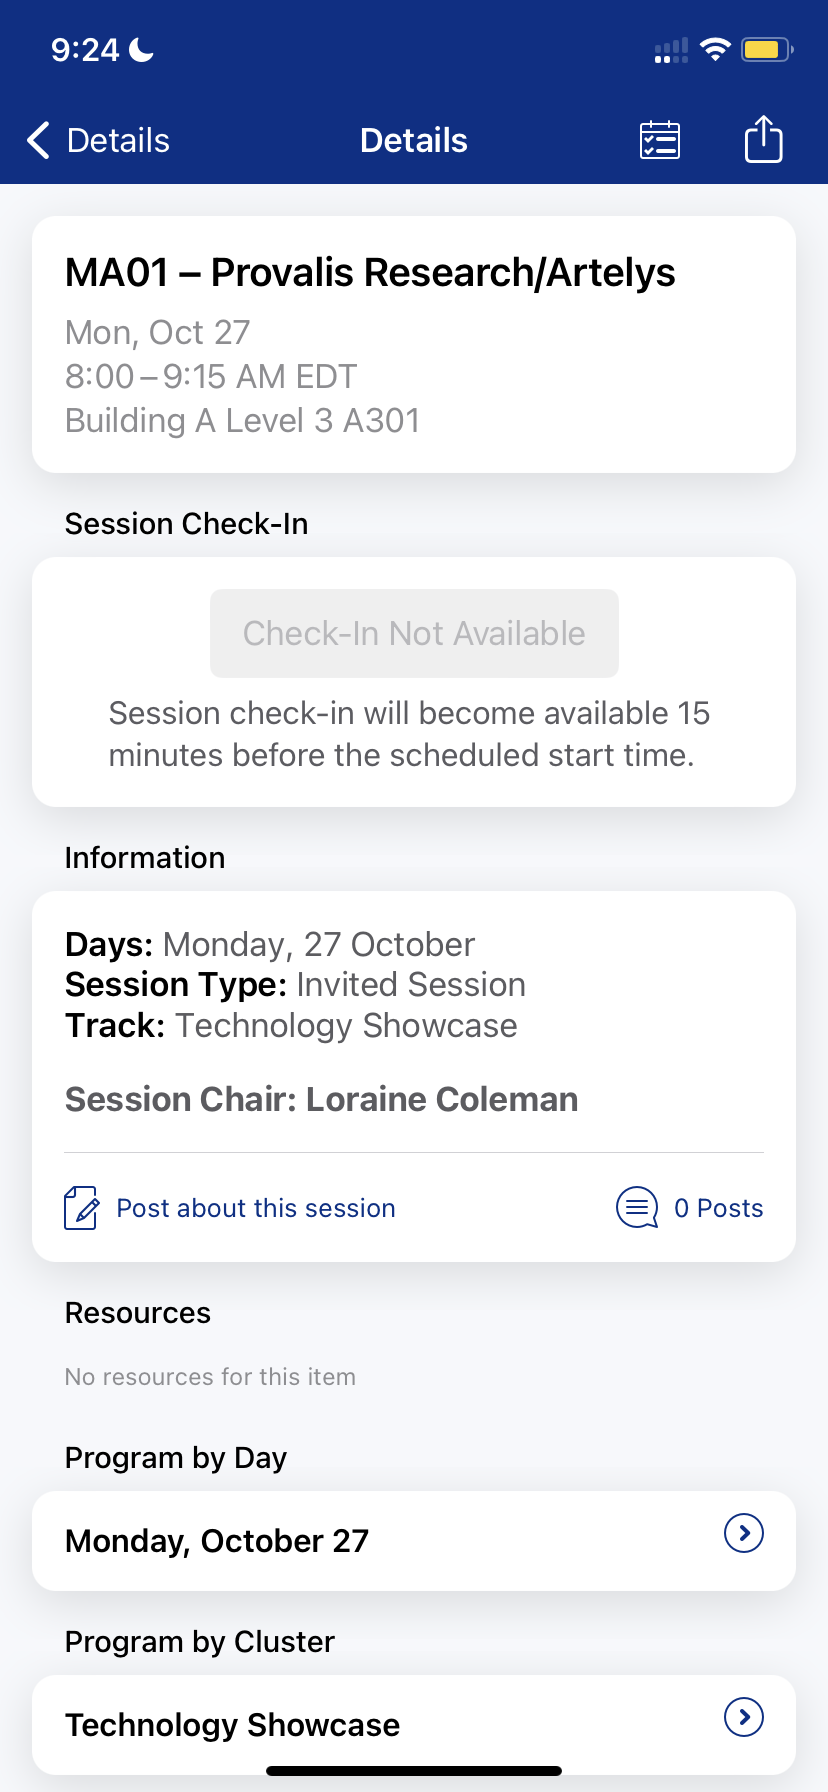Tap the comments bubble icon

637,1208
